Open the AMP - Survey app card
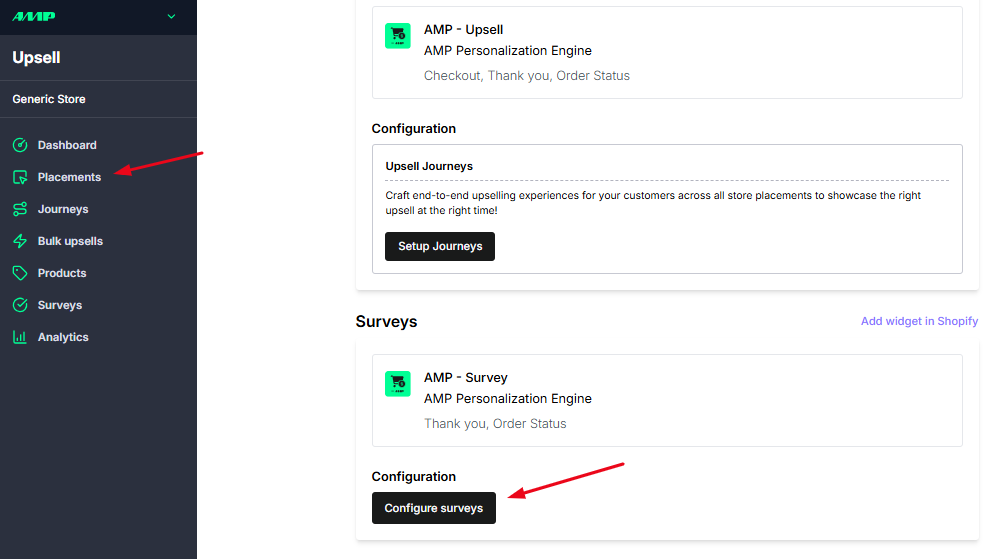 [667, 400]
